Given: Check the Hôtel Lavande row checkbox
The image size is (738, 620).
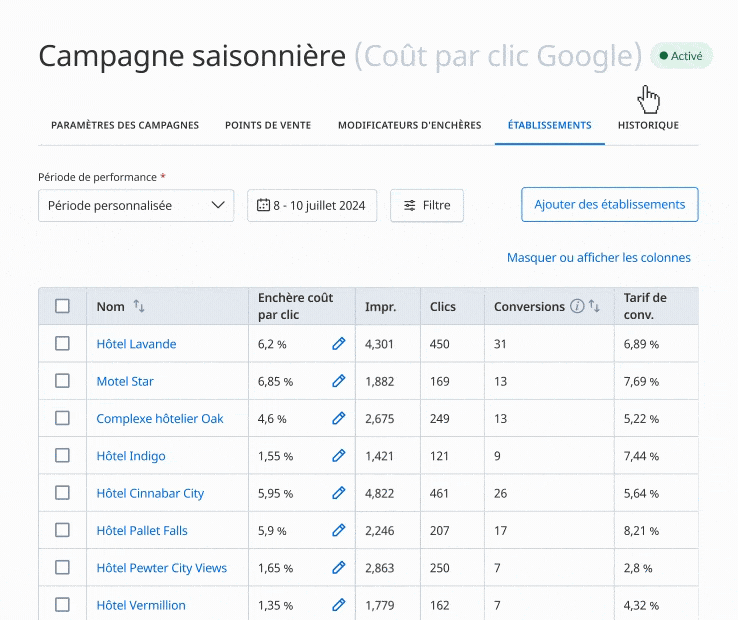Looking at the screenshot, I should pyautogui.click(x=62, y=344).
